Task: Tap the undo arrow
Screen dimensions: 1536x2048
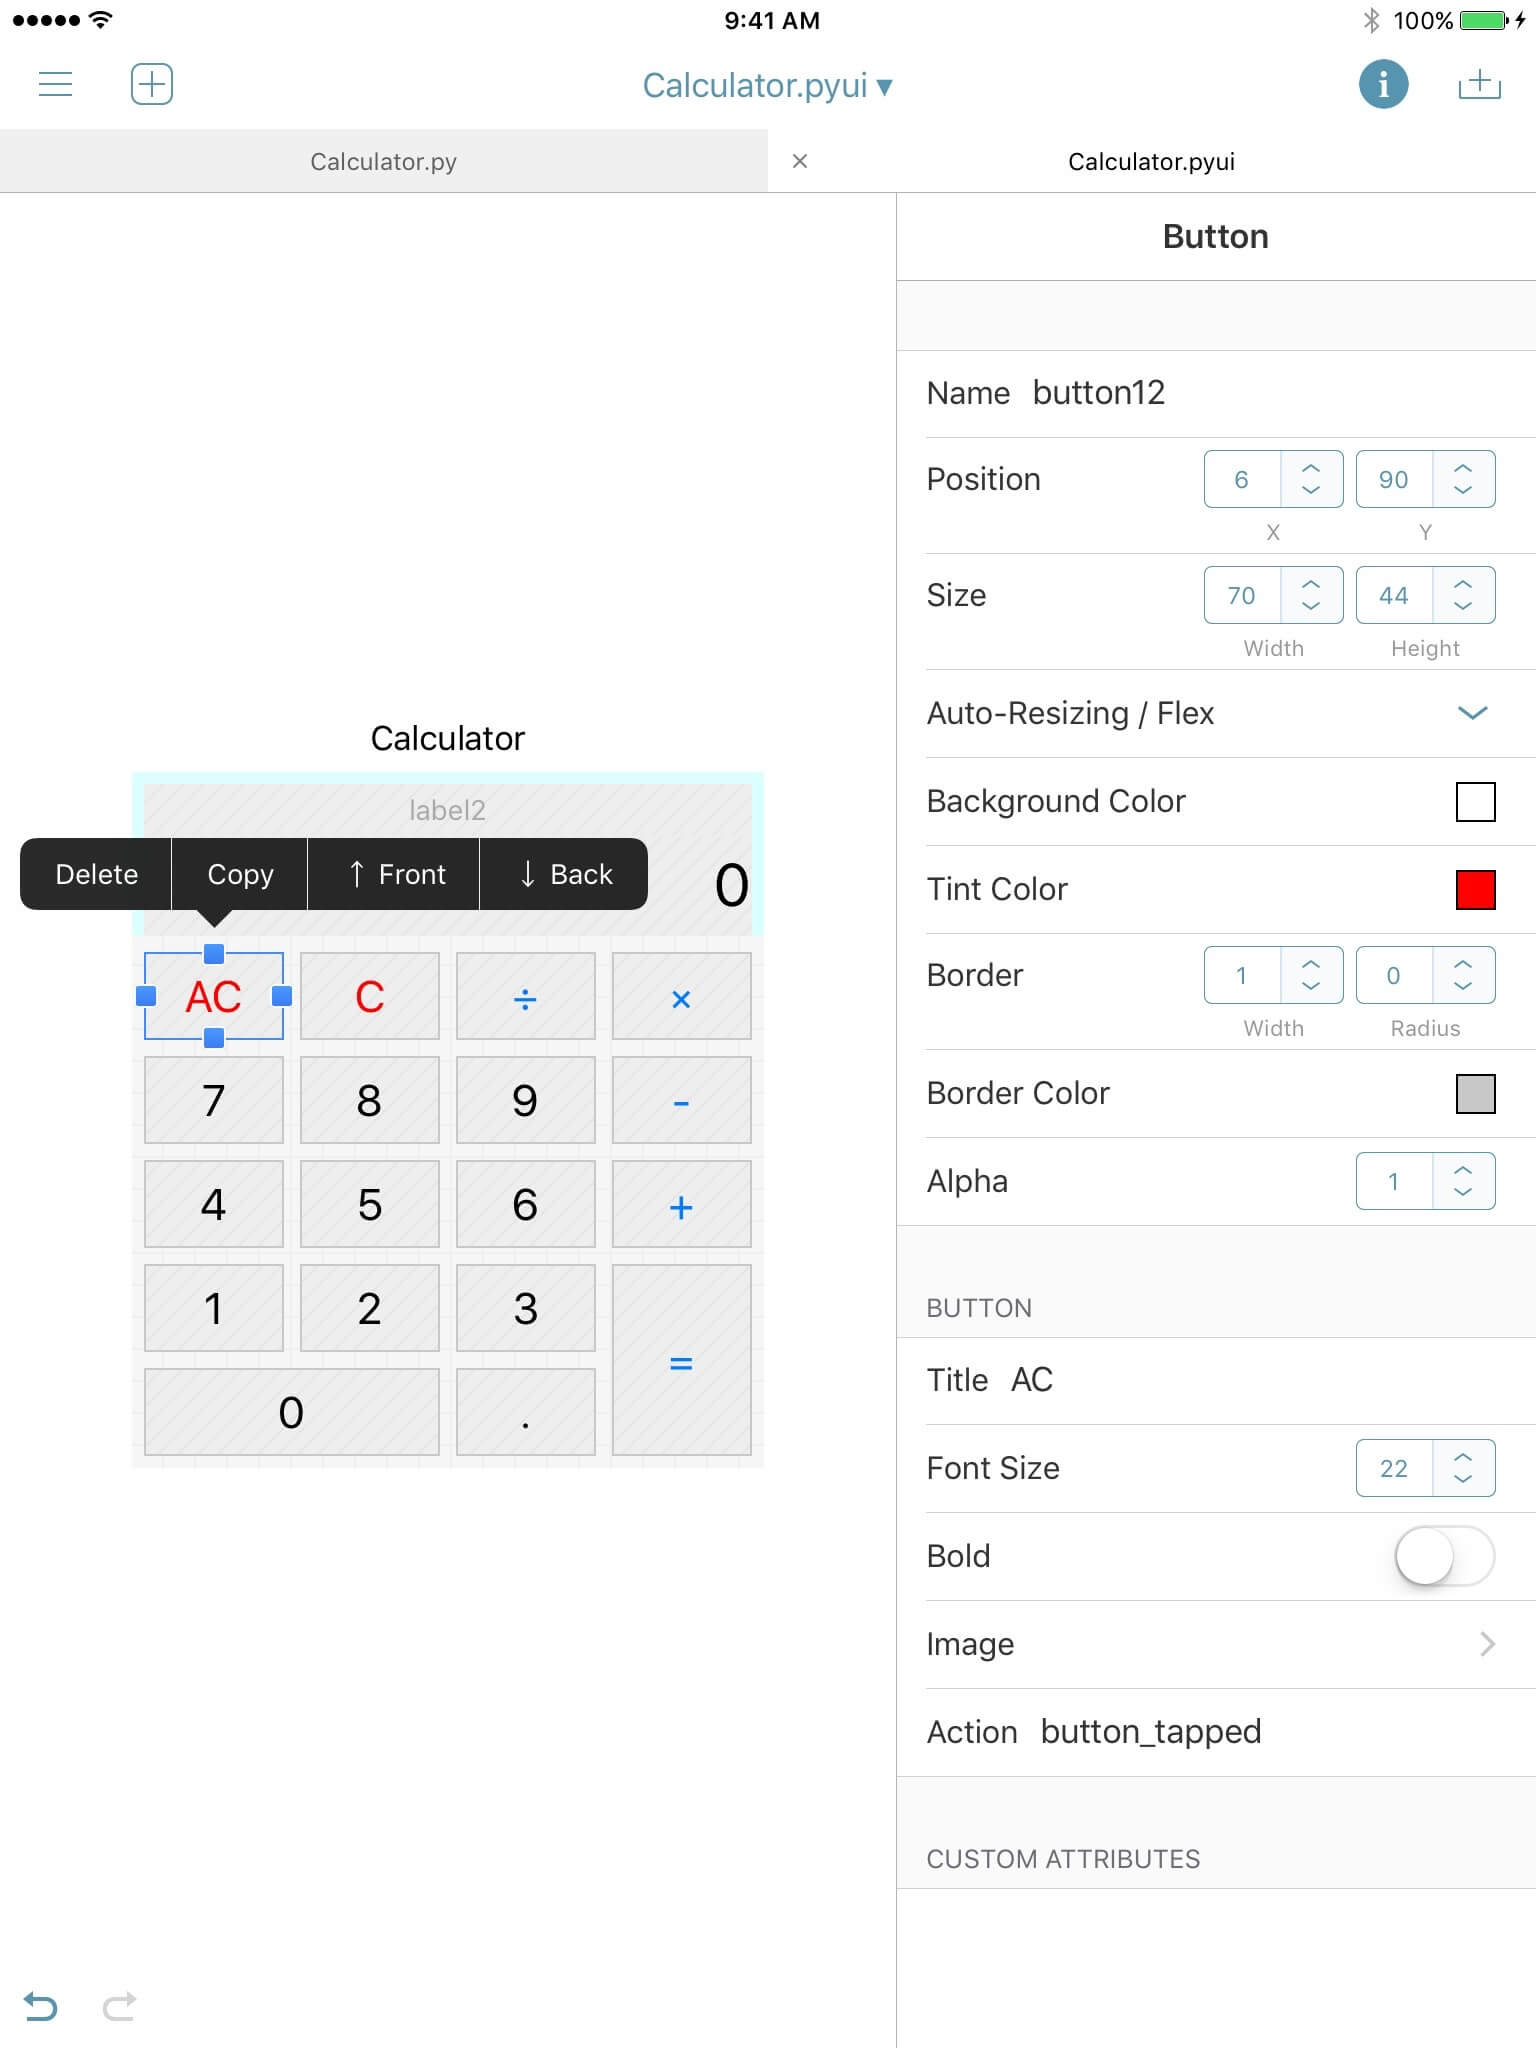Action: [41, 2006]
